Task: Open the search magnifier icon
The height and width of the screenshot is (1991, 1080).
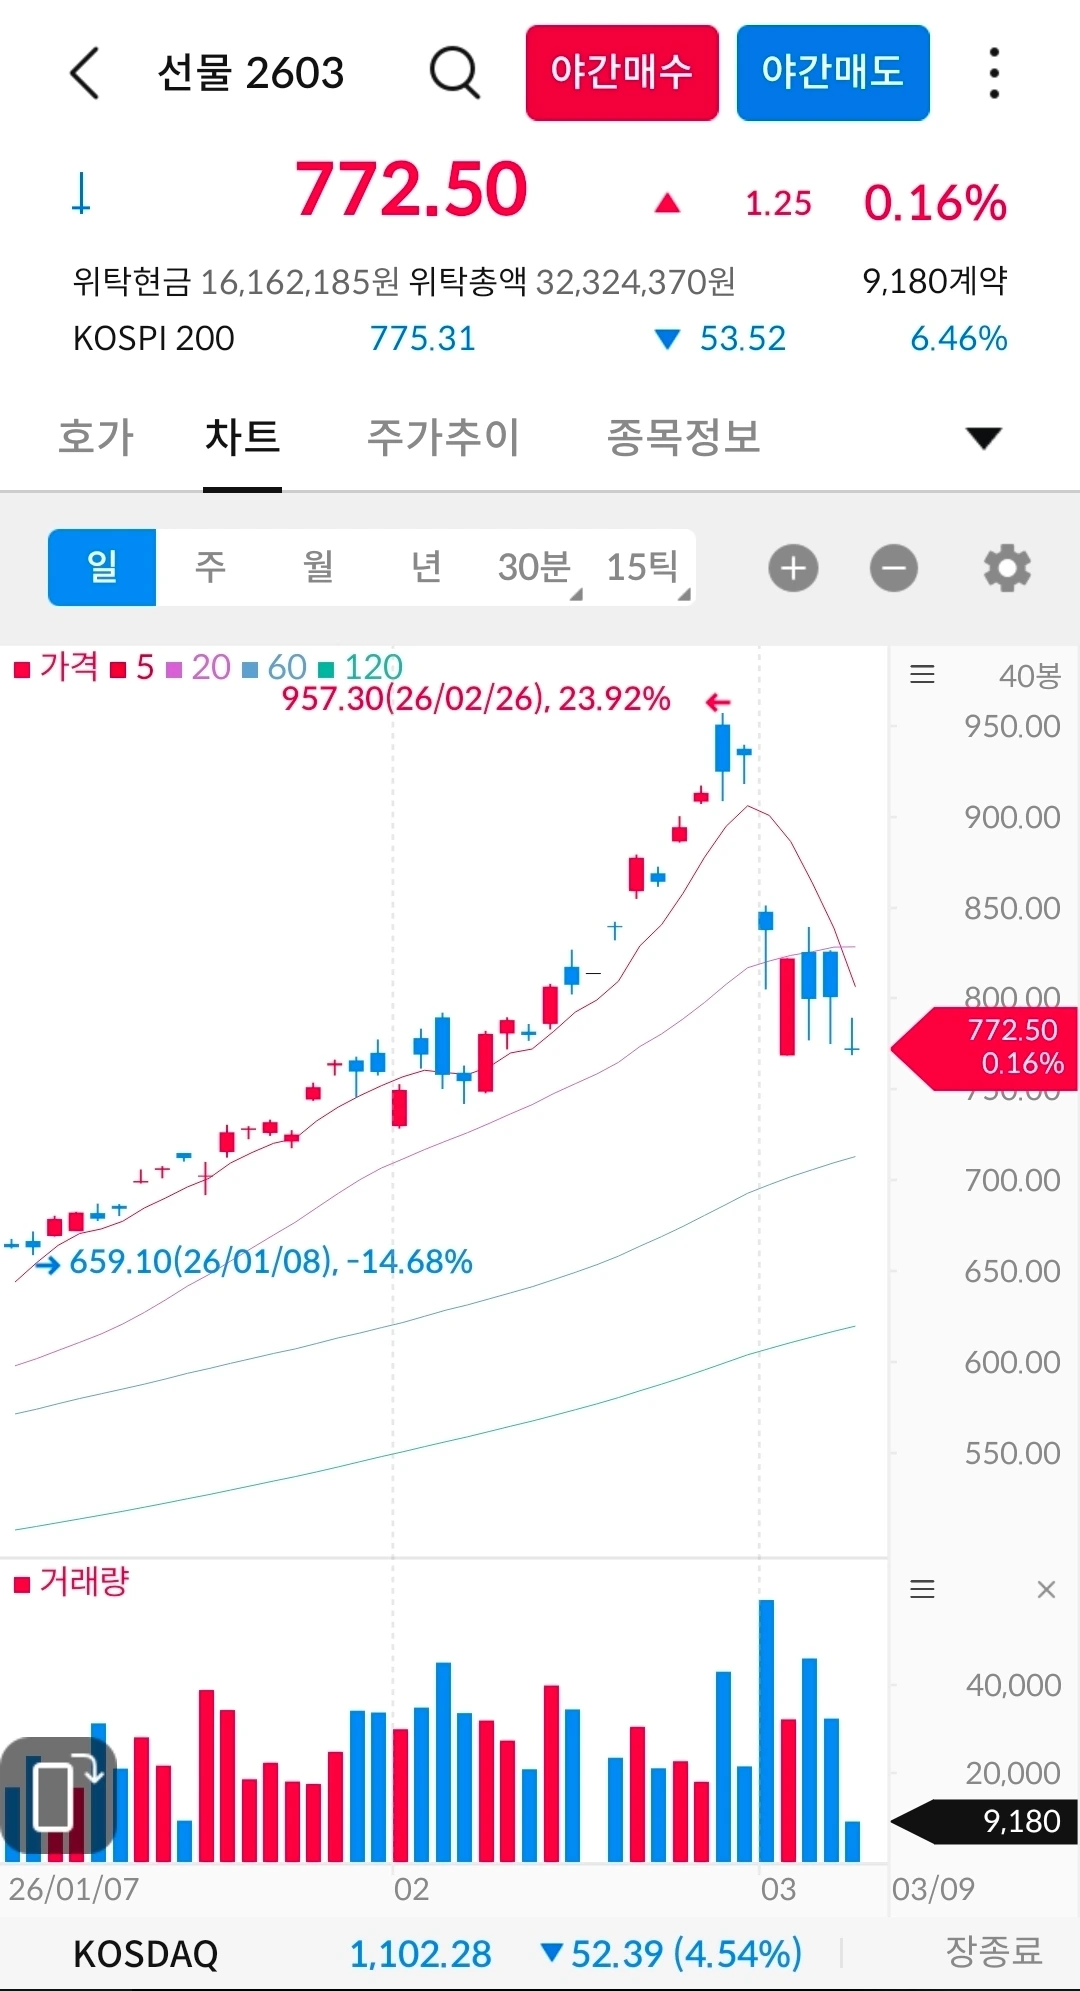Action: coord(455,73)
